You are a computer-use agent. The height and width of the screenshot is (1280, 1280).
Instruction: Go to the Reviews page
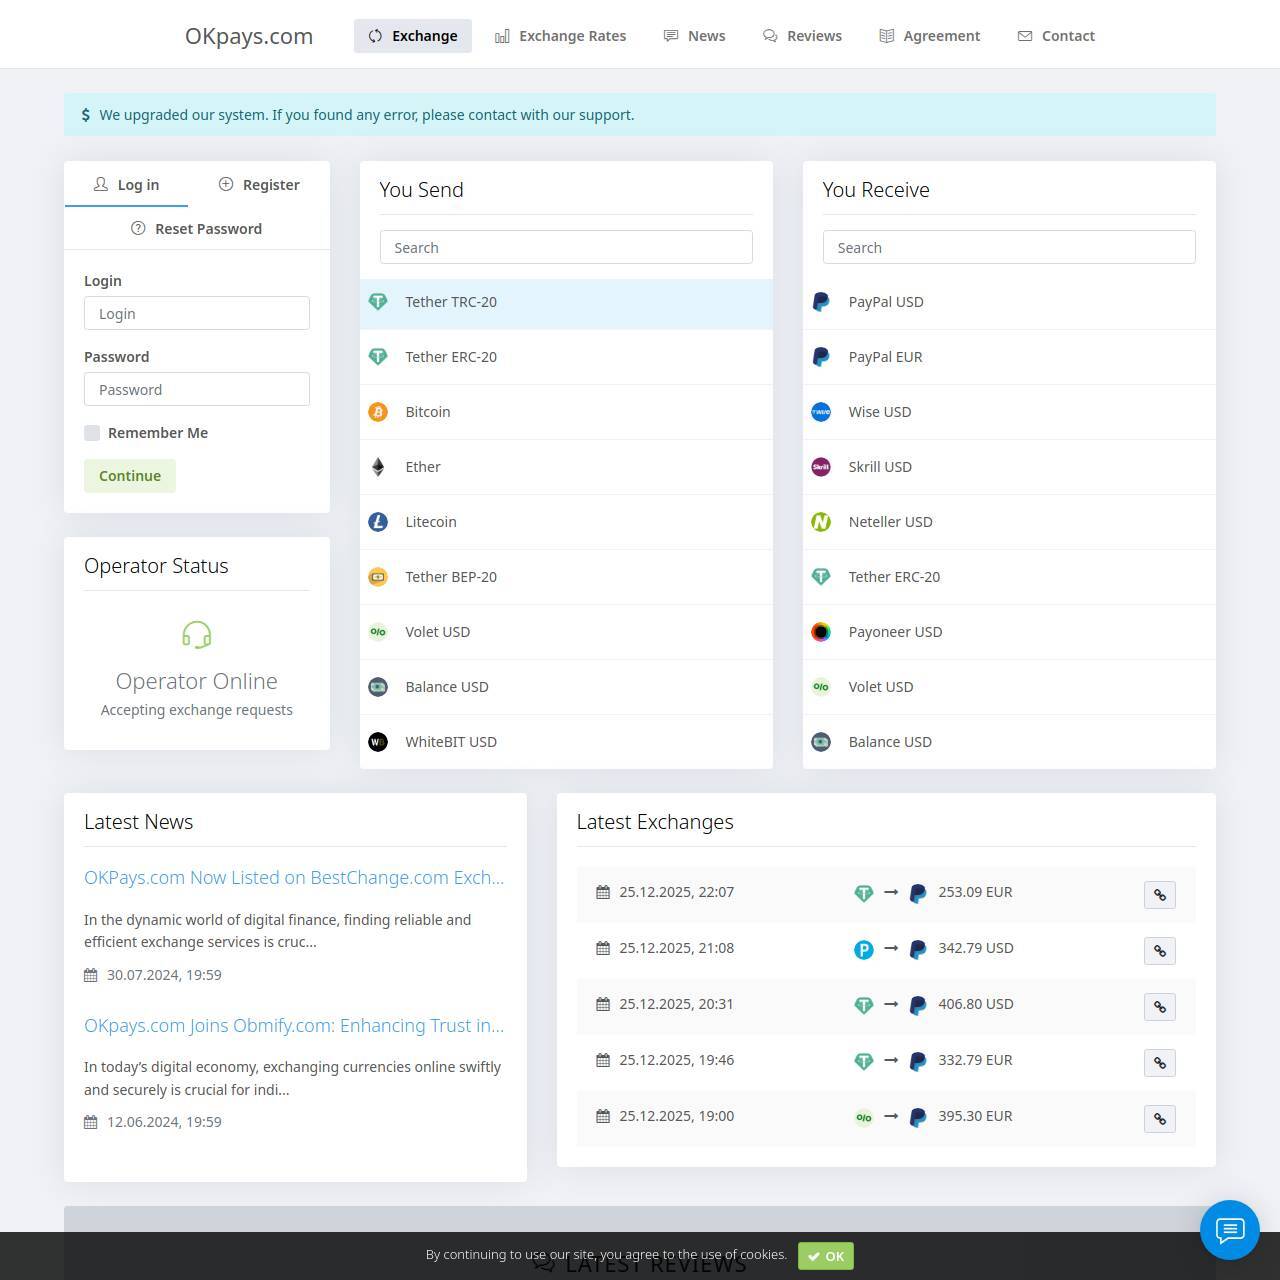coord(802,36)
